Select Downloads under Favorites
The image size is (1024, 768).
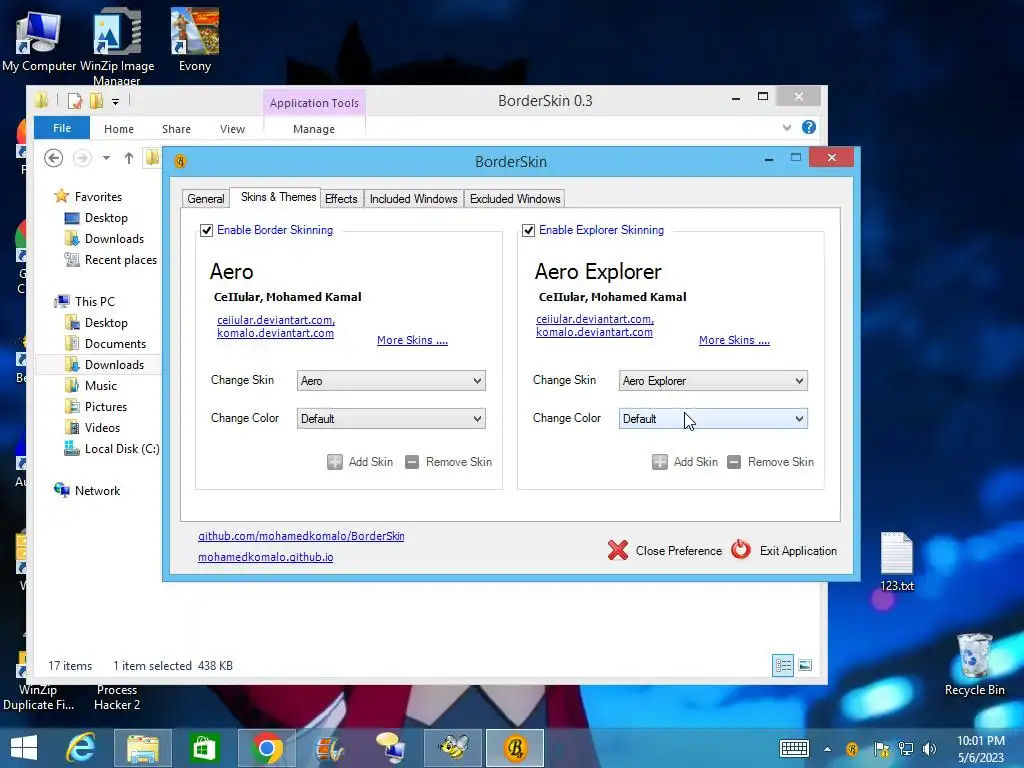pyautogui.click(x=114, y=238)
